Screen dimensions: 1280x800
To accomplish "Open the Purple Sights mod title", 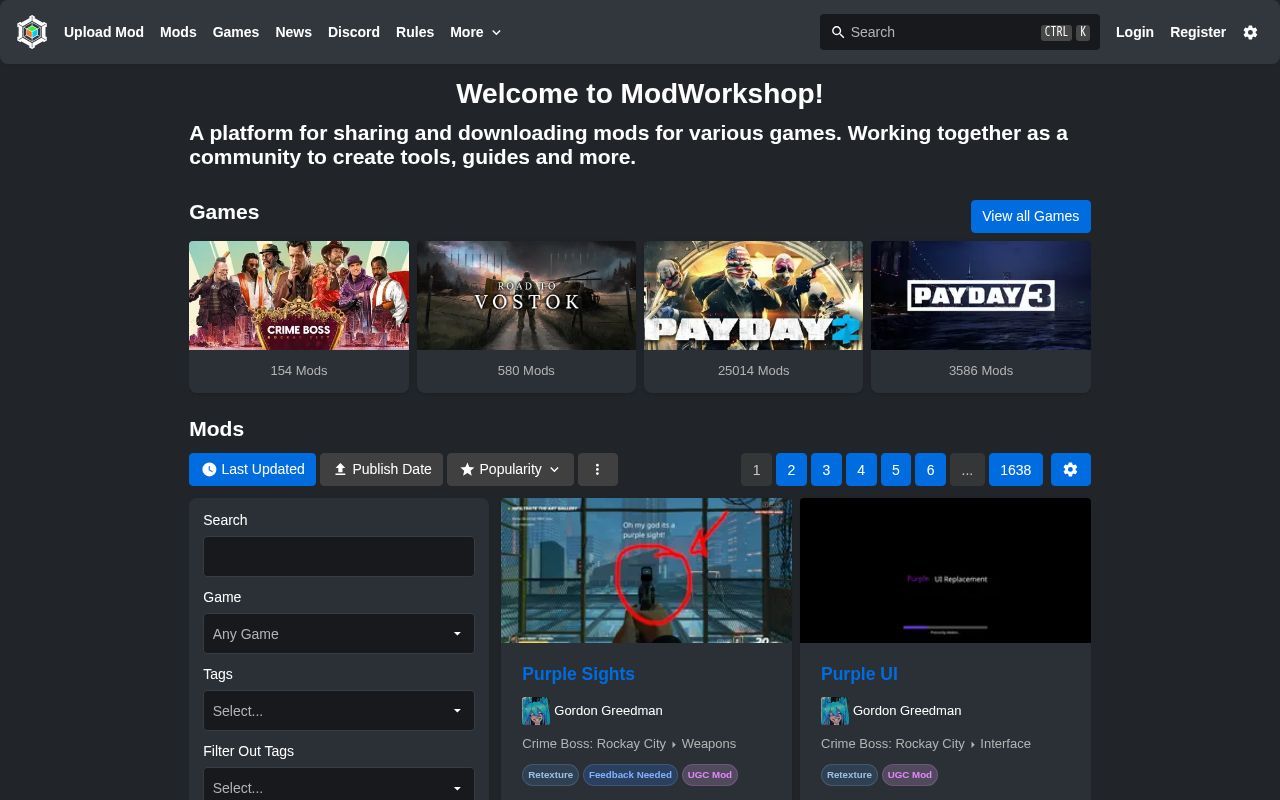I will pyautogui.click(x=578, y=674).
